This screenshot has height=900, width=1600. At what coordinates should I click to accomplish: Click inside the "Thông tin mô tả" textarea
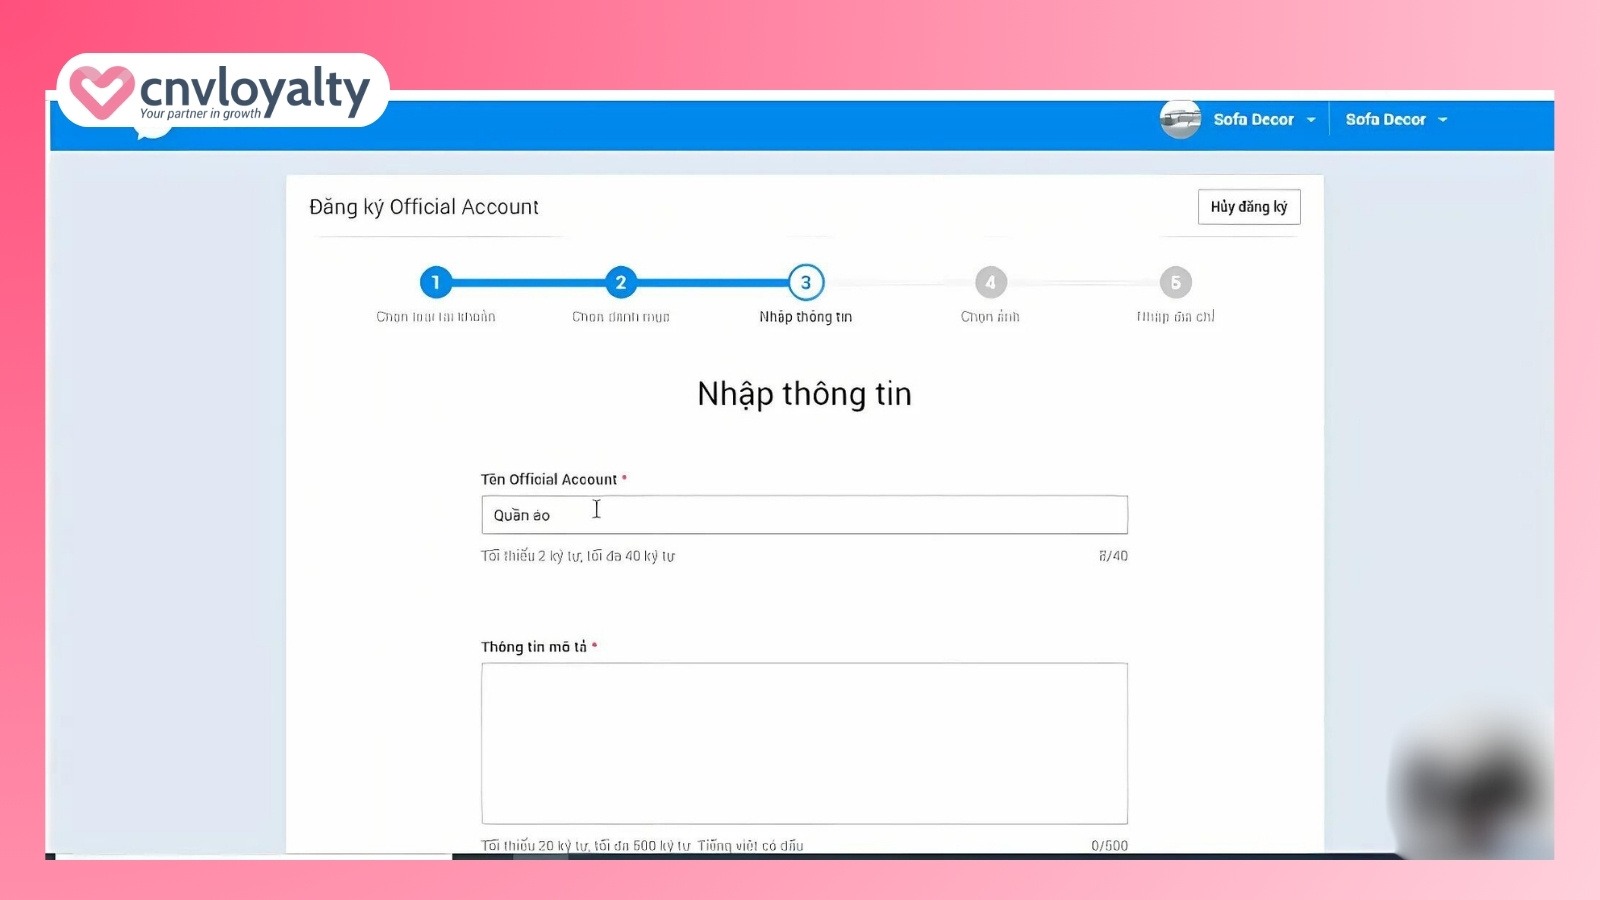804,743
